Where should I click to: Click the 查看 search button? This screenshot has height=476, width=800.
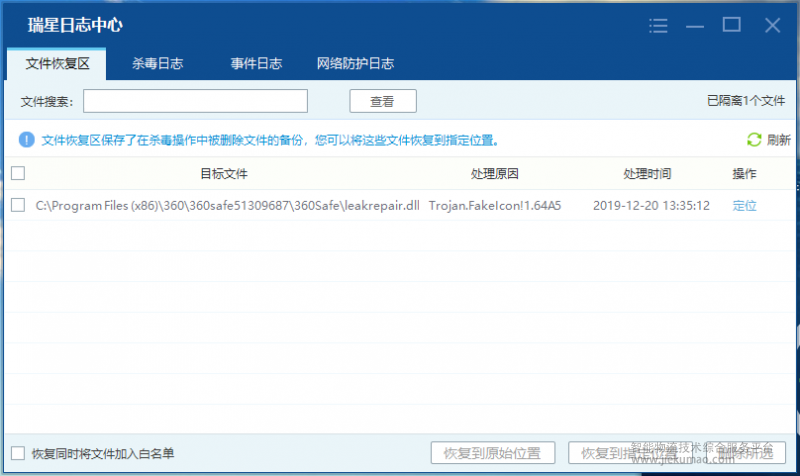[382, 101]
